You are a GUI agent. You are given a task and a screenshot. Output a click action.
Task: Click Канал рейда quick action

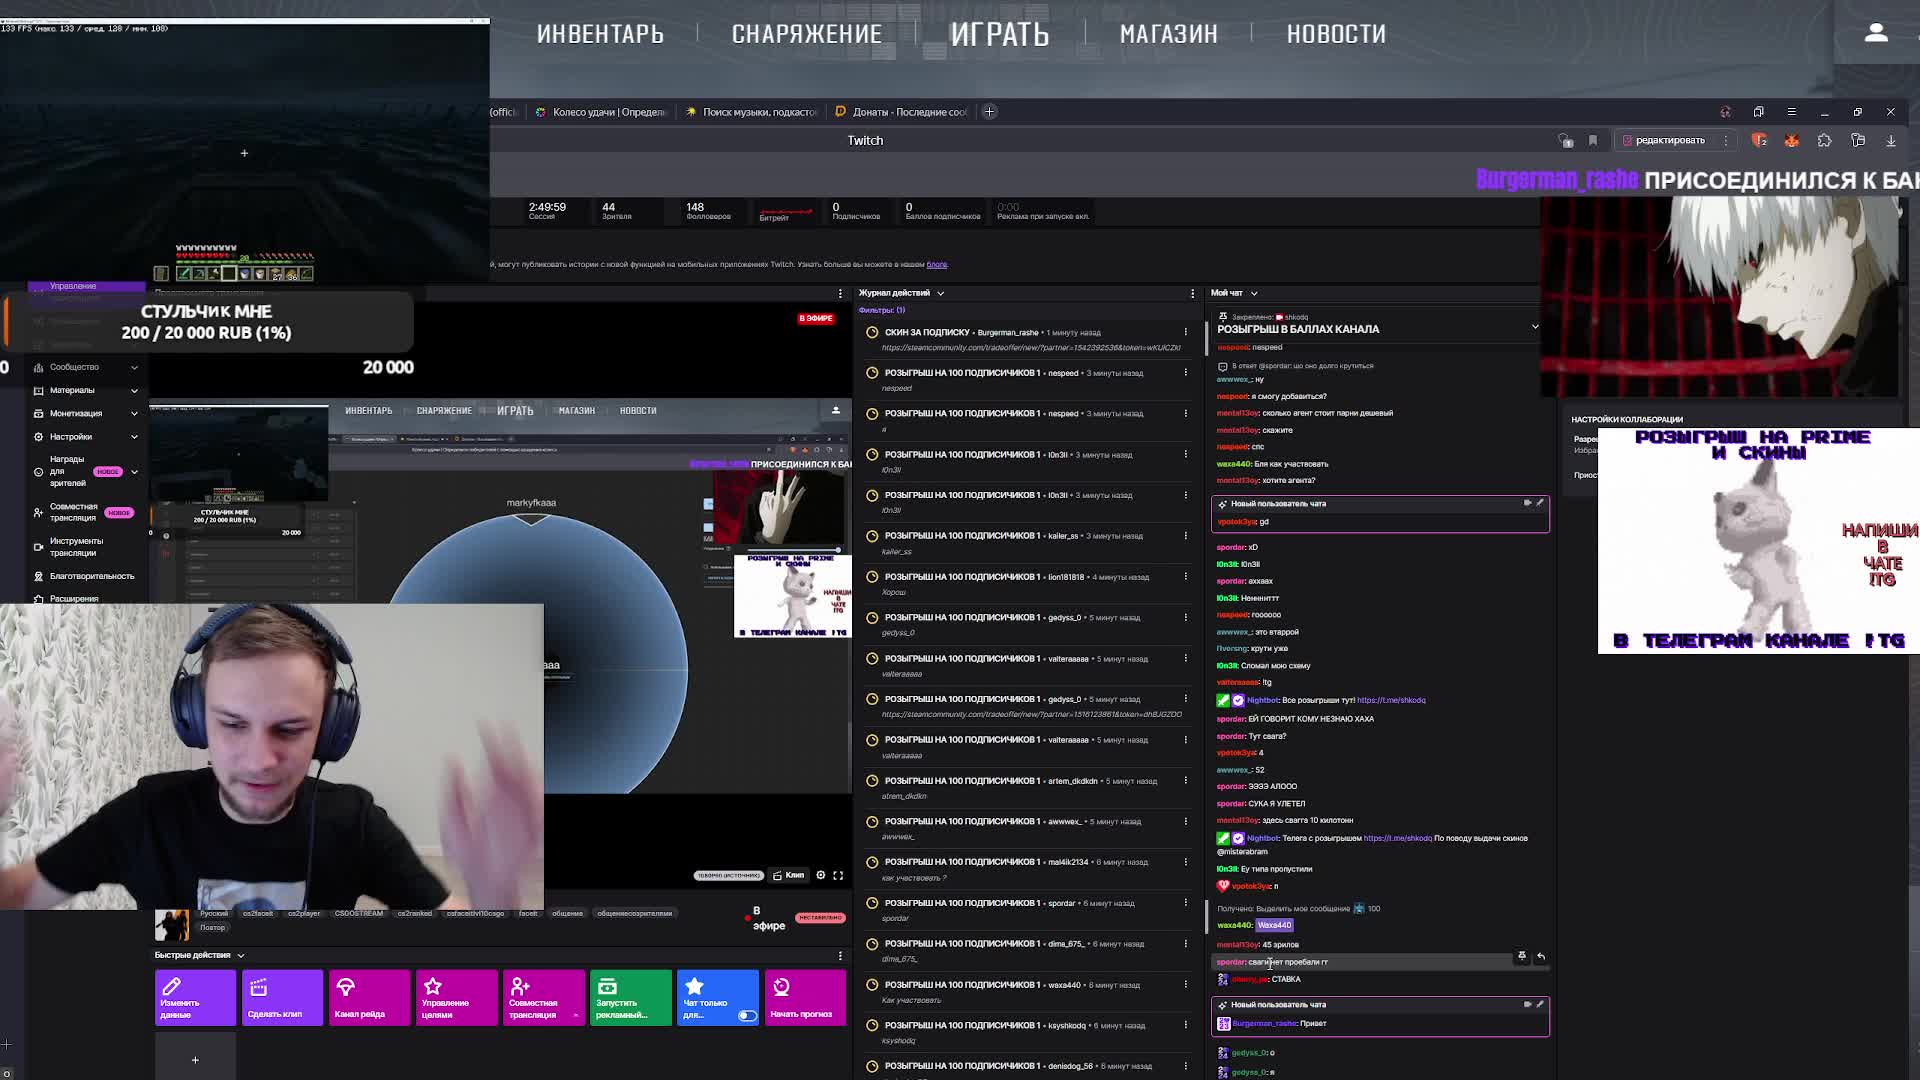tap(369, 998)
